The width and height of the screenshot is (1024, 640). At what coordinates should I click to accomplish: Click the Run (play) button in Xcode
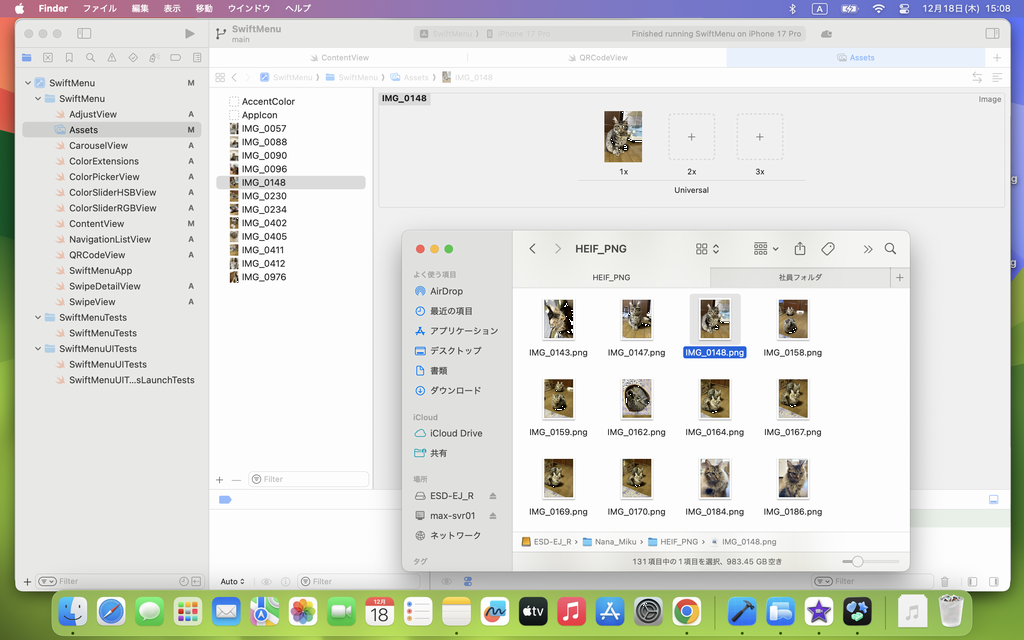(190, 33)
